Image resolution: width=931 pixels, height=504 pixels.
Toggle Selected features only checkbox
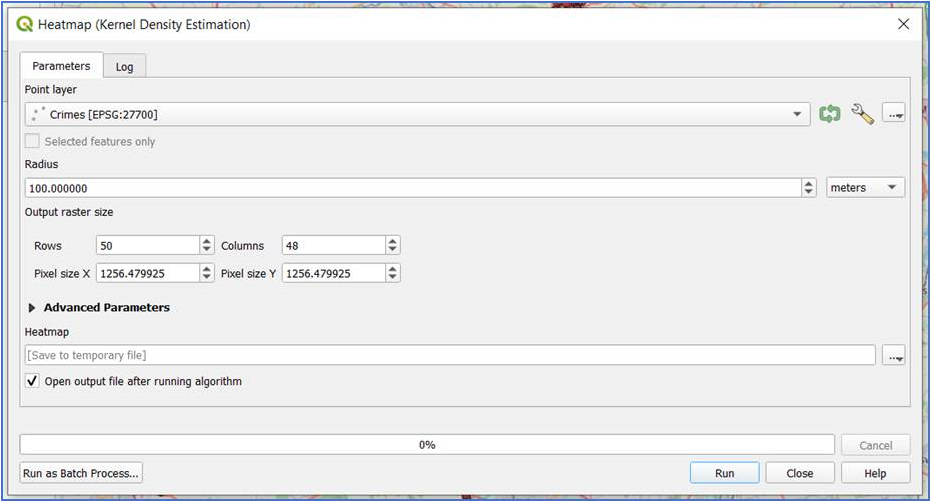[x=32, y=141]
